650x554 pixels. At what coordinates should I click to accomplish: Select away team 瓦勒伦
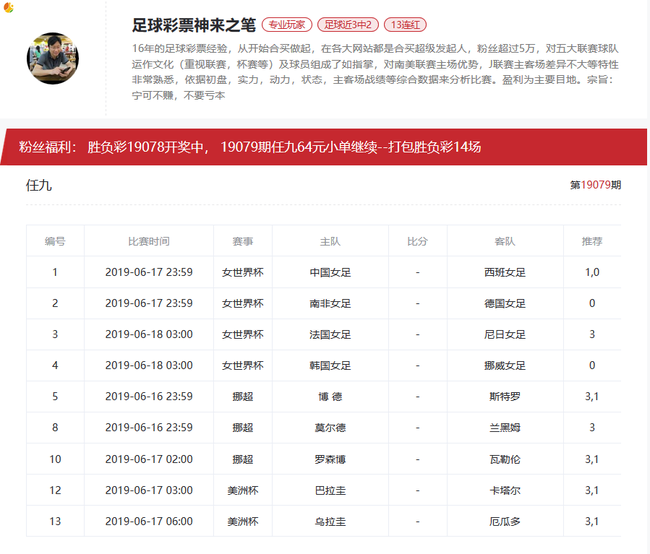pyautogui.click(x=505, y=459)
